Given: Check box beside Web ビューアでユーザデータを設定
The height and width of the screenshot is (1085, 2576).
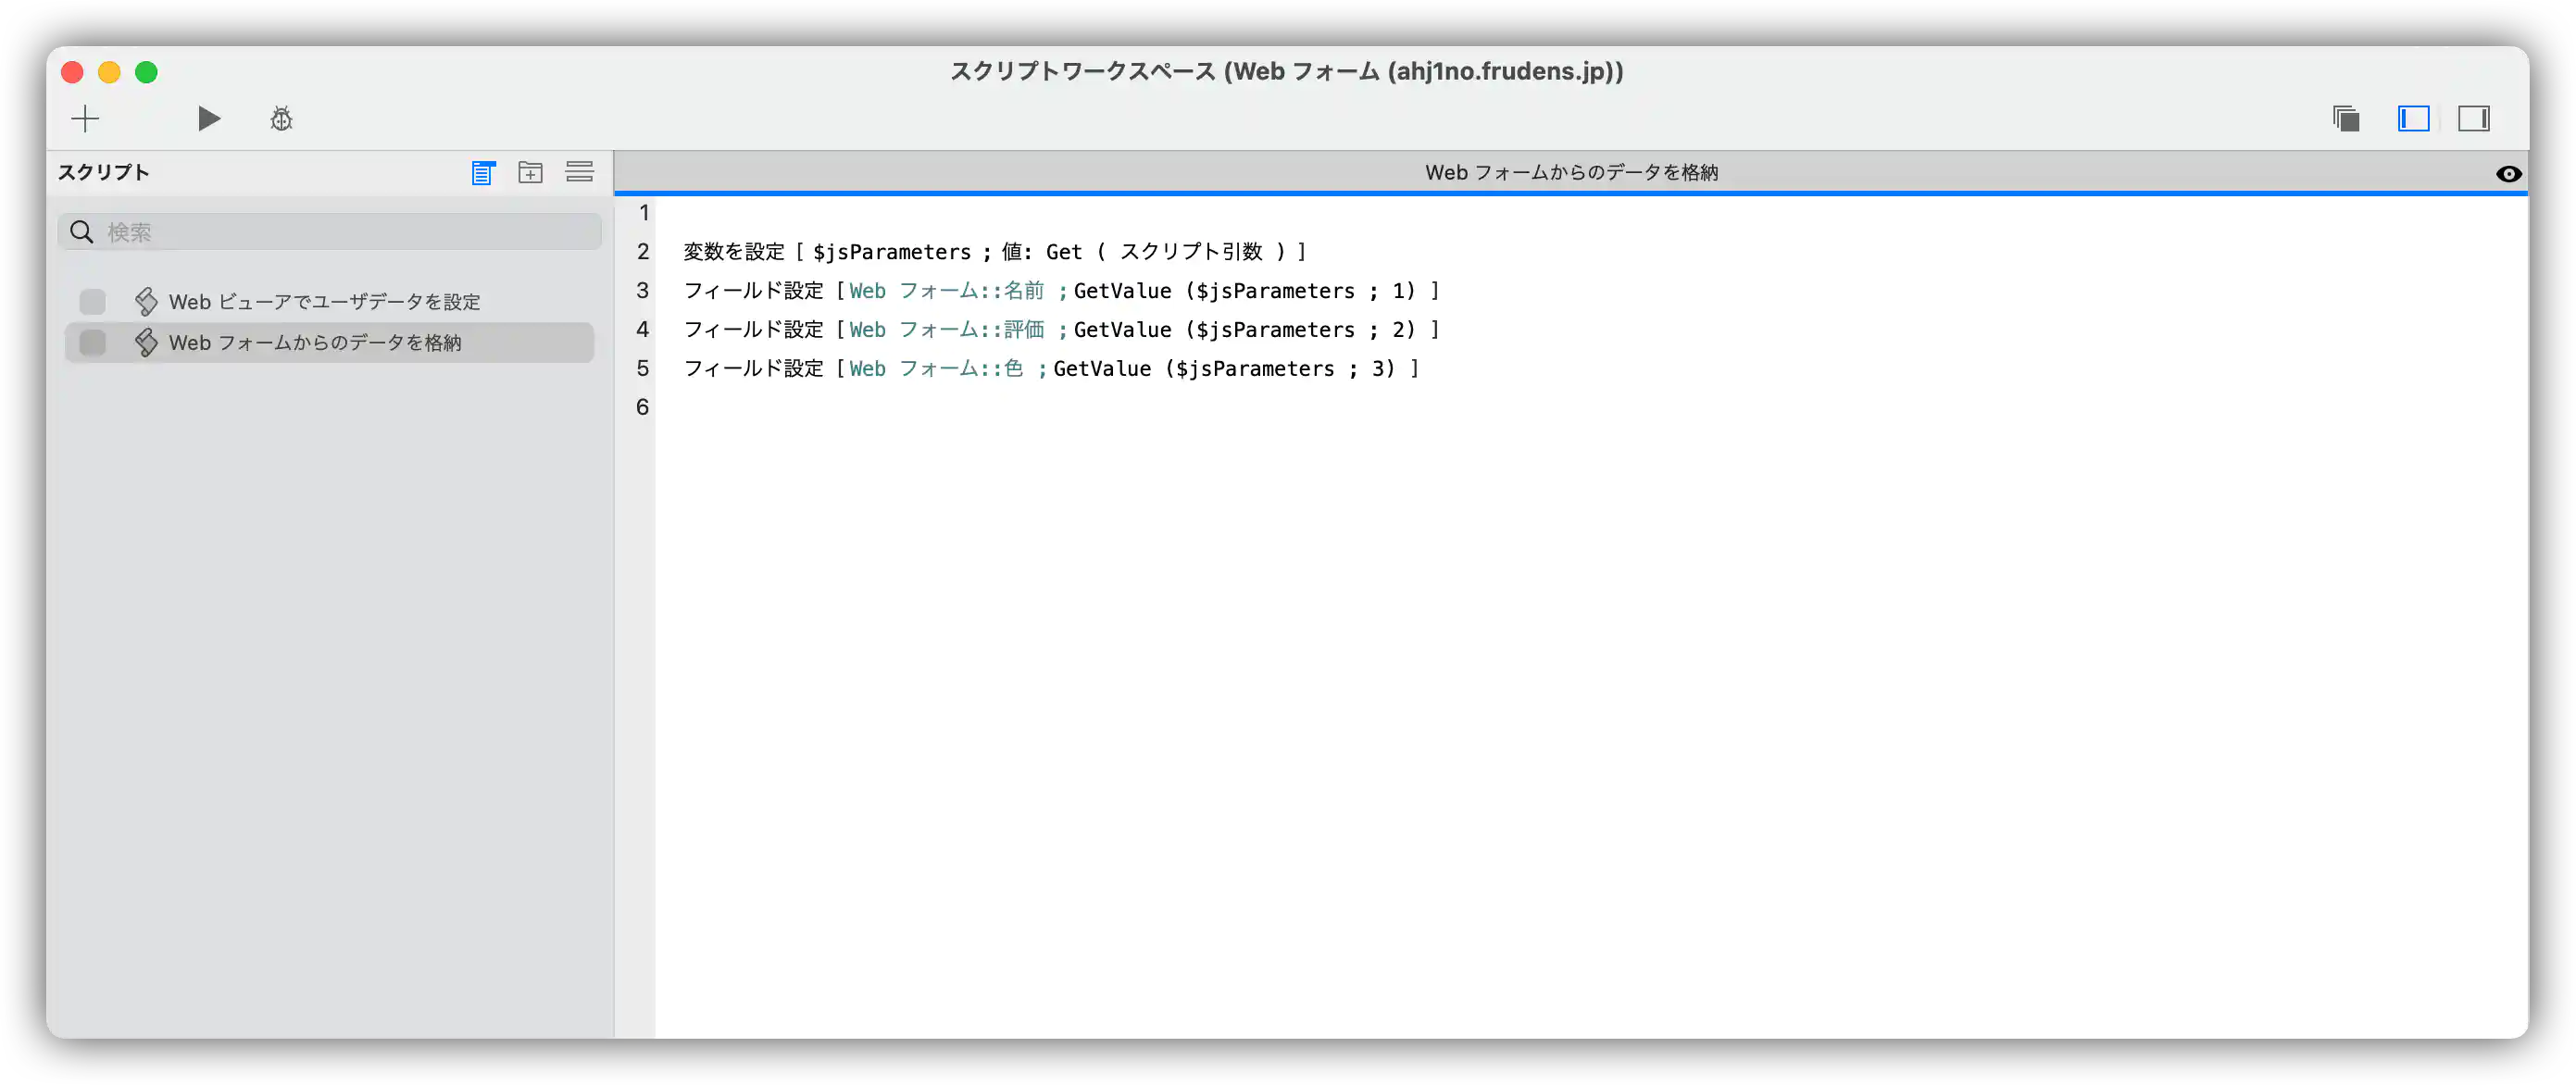Looking at the screenshot, I should pyautogui.click(x=93, y=302).
